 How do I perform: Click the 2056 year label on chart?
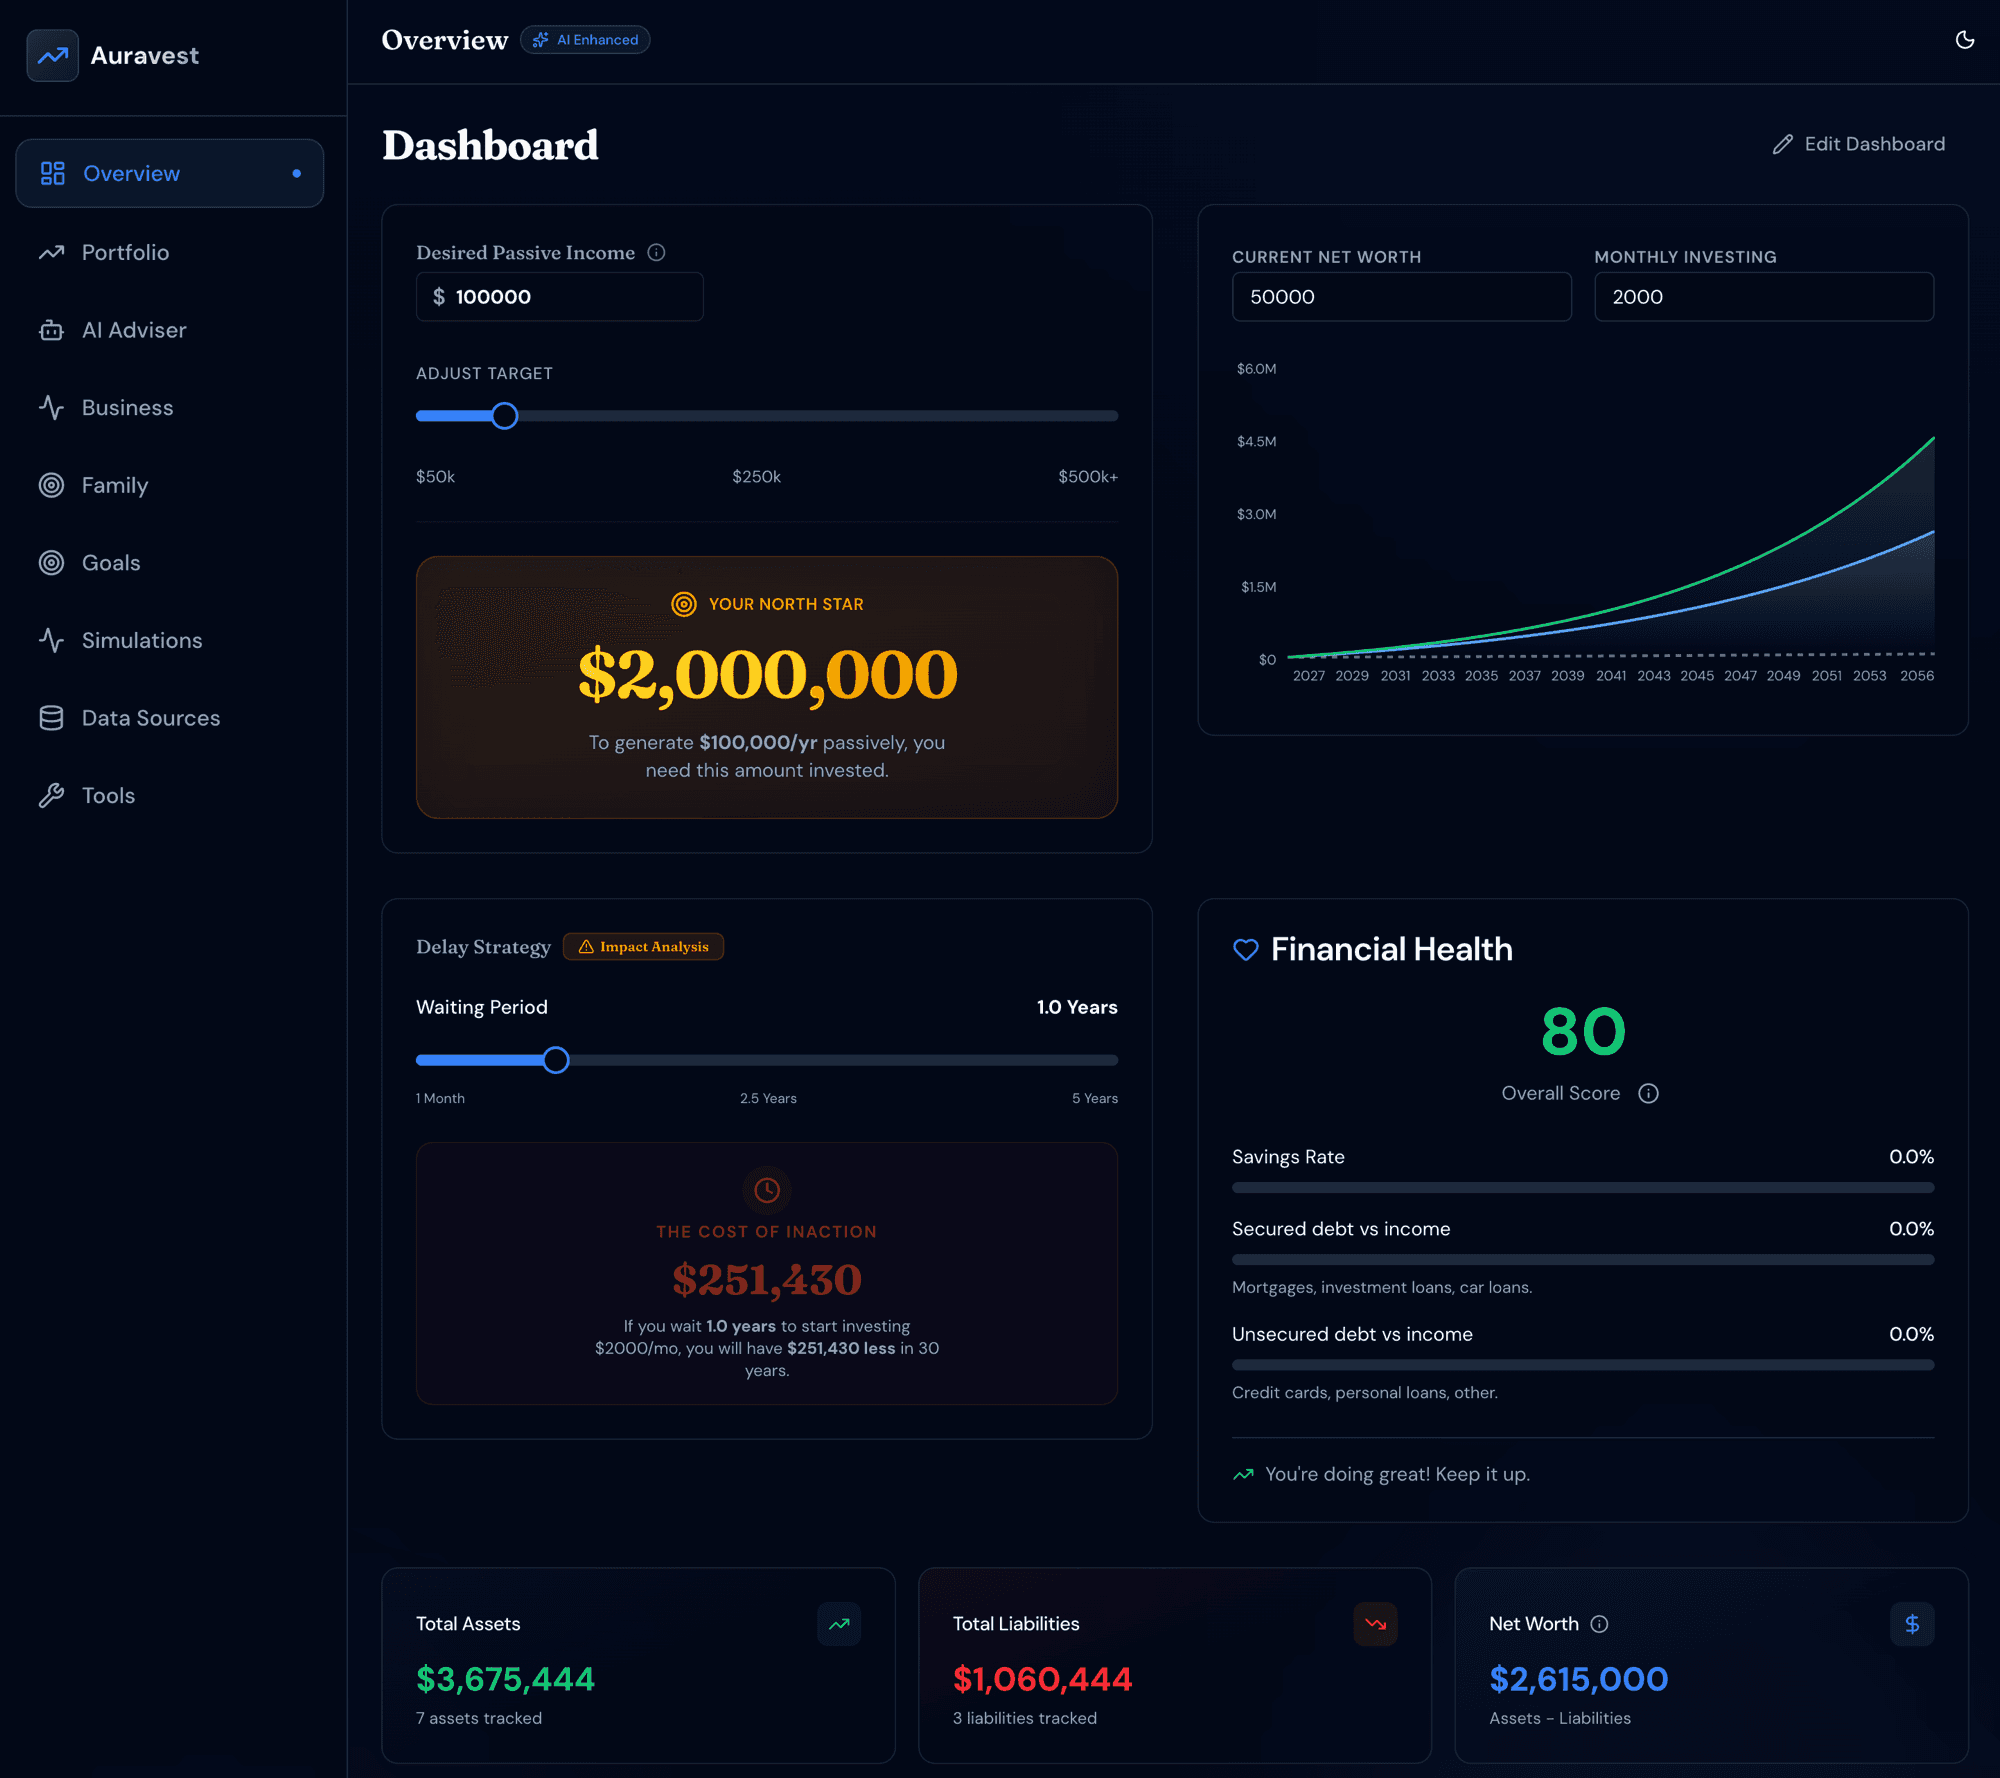pos(1917,676)
